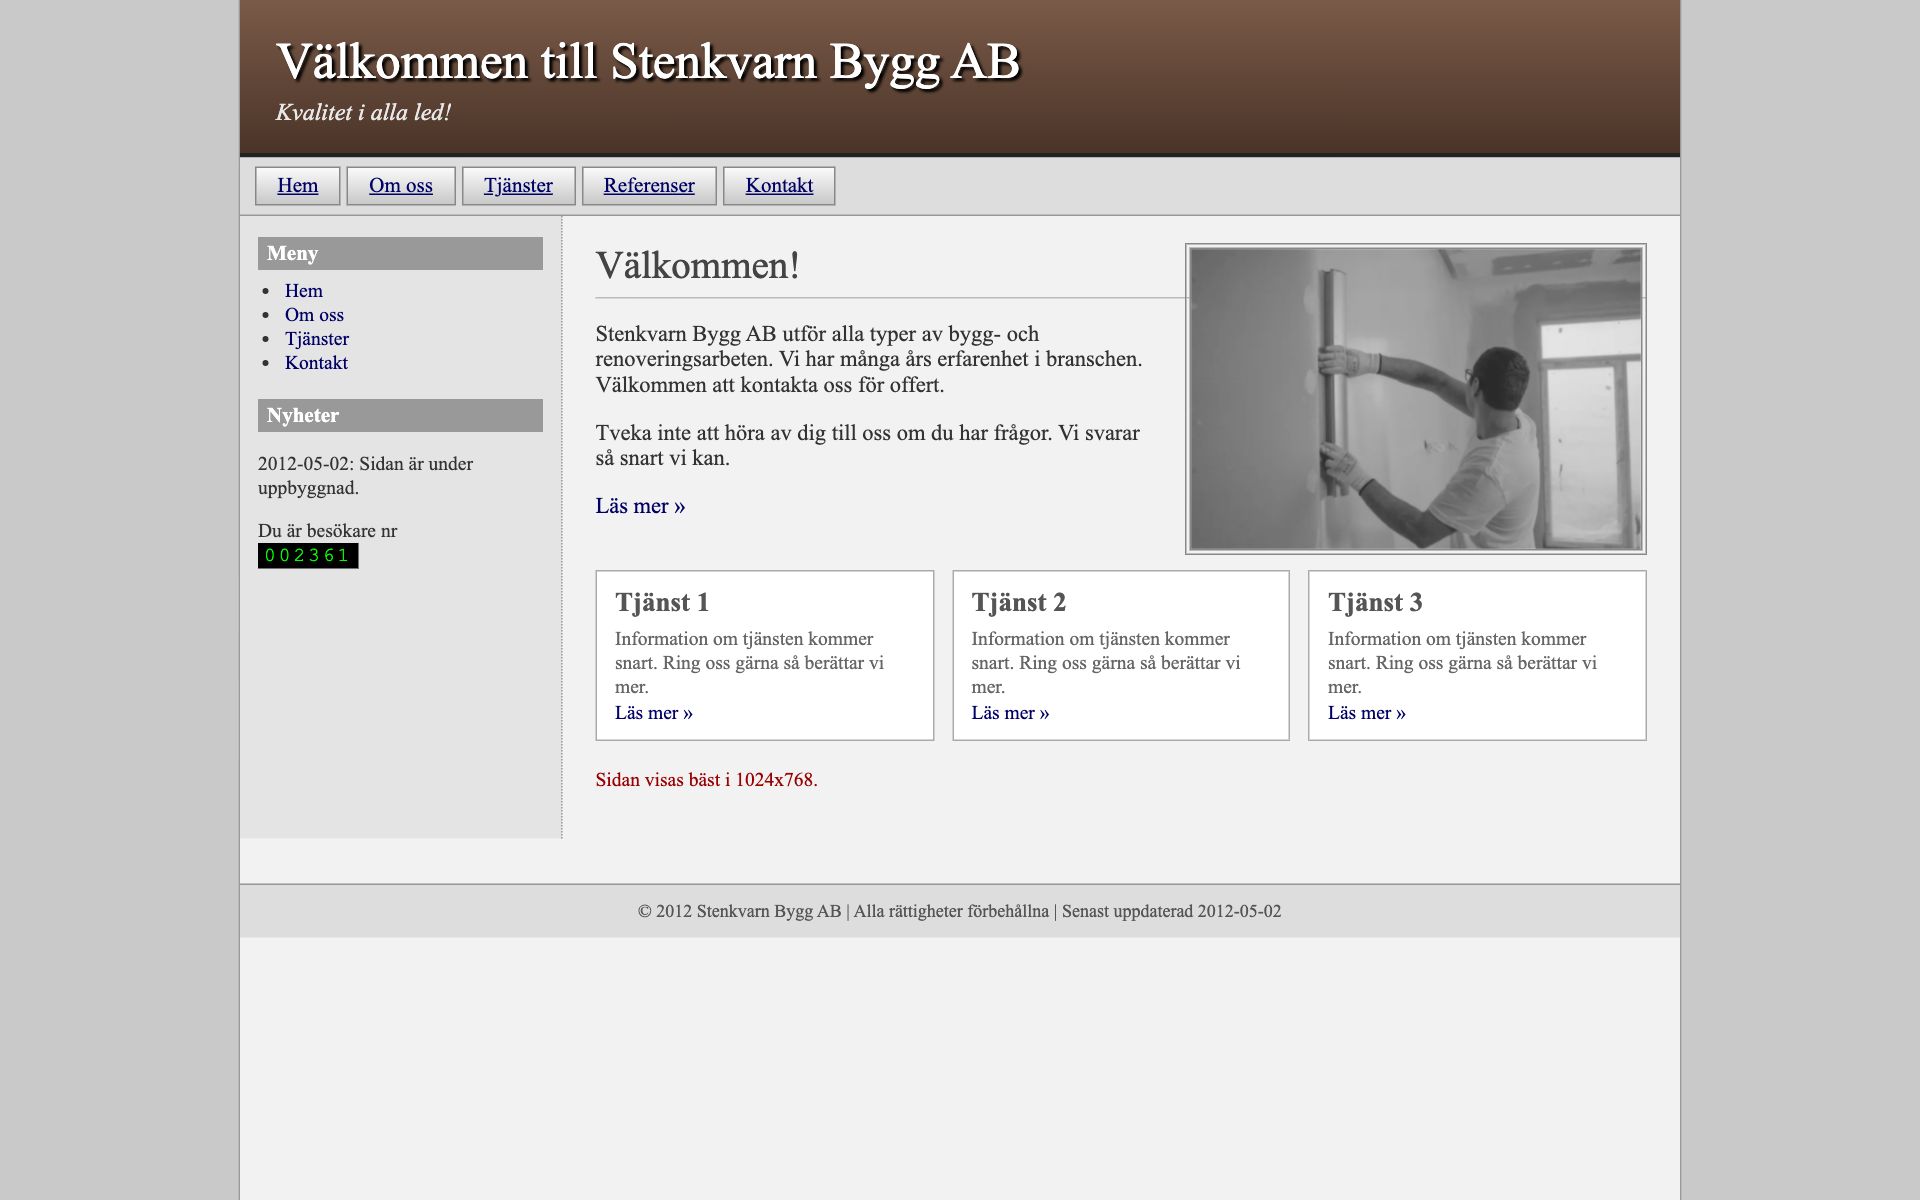The height and width of the screenshot is (1200, 1920).
Task: Click the Kvalitet i alla led! tagline
Action: [363, 112]
